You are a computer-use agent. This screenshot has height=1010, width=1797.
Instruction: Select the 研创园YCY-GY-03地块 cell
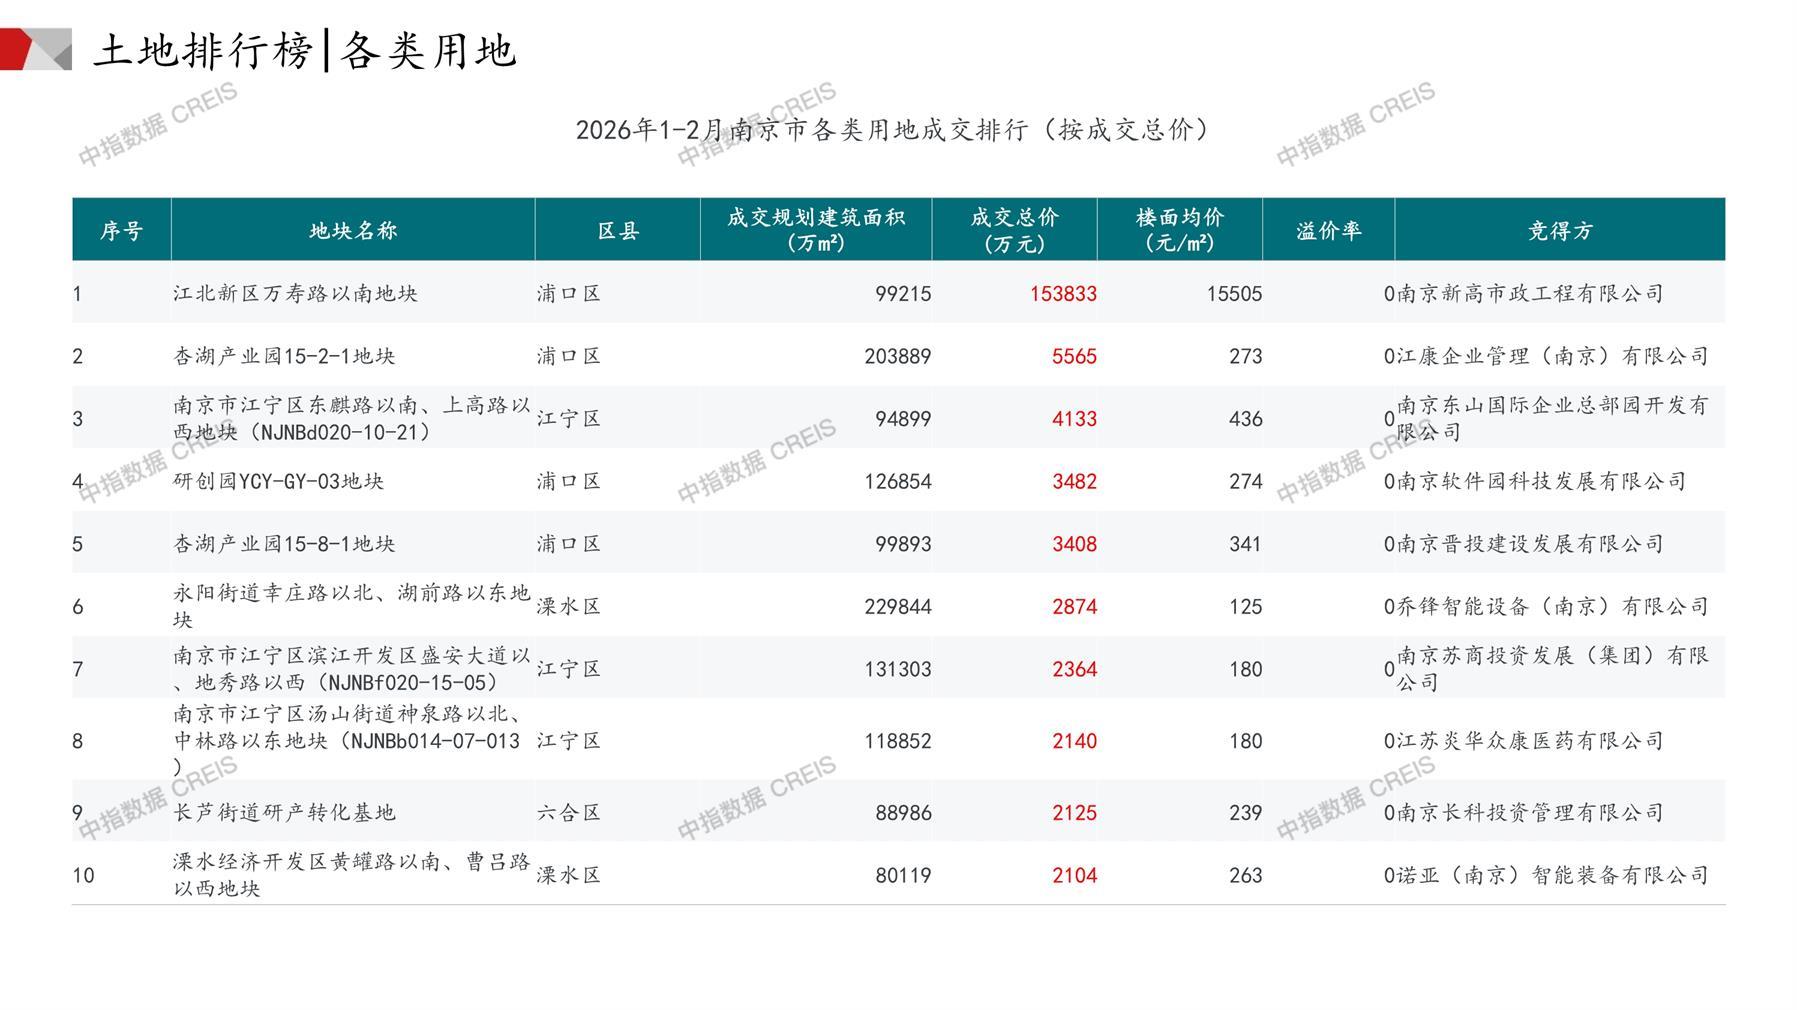[279, 481]
